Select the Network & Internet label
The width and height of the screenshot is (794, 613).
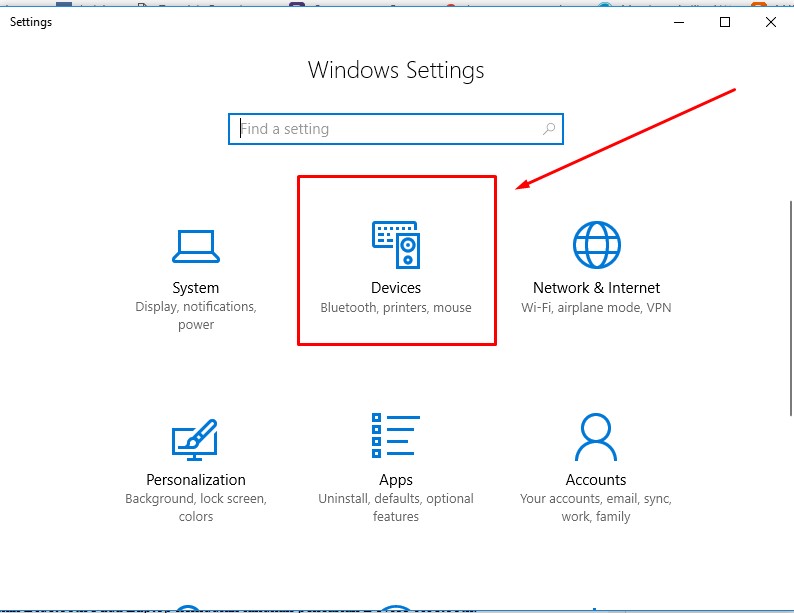[597, 288]
